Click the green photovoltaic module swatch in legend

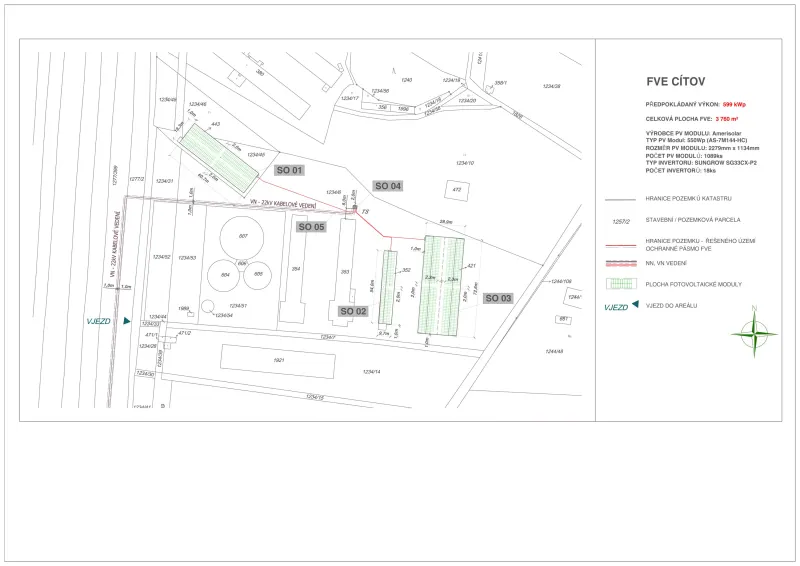click(621, 284)
